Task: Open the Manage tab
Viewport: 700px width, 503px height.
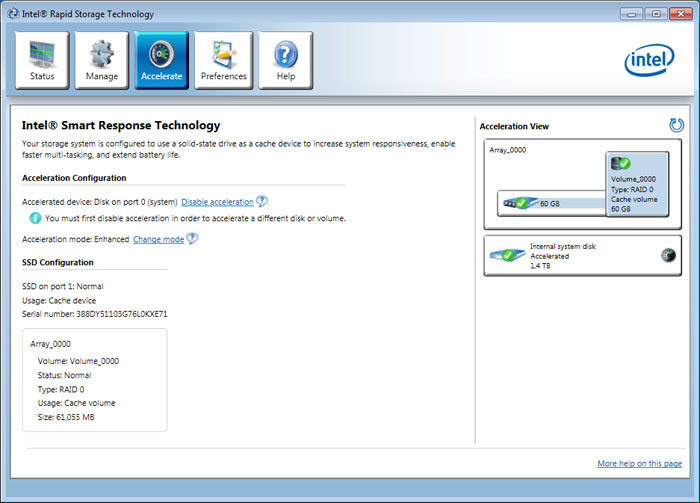Action: (102, 60)
